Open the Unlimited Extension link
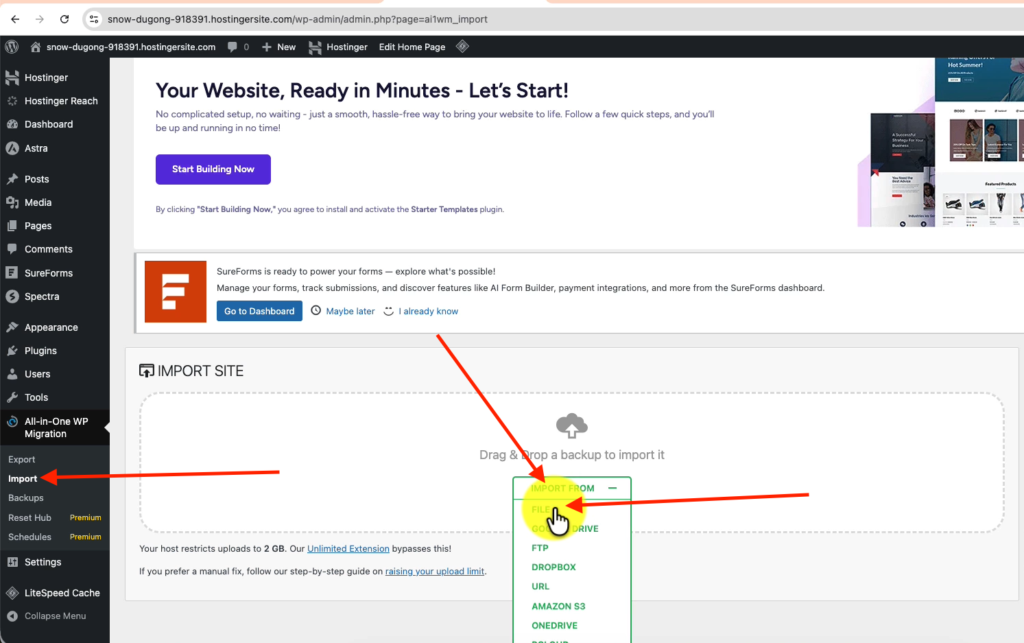This screenshot has width=1024, height=643. click(350, 549)
